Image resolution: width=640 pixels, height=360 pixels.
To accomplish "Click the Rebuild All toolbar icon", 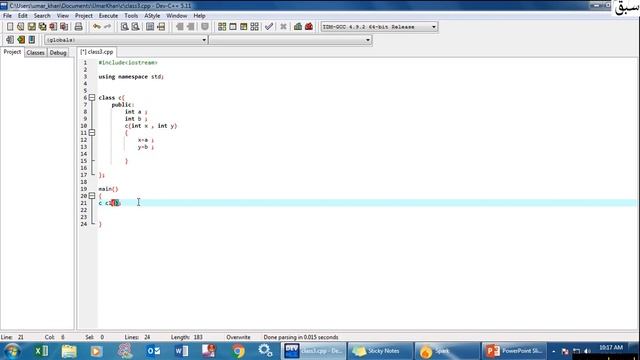I will click(254, 27).
